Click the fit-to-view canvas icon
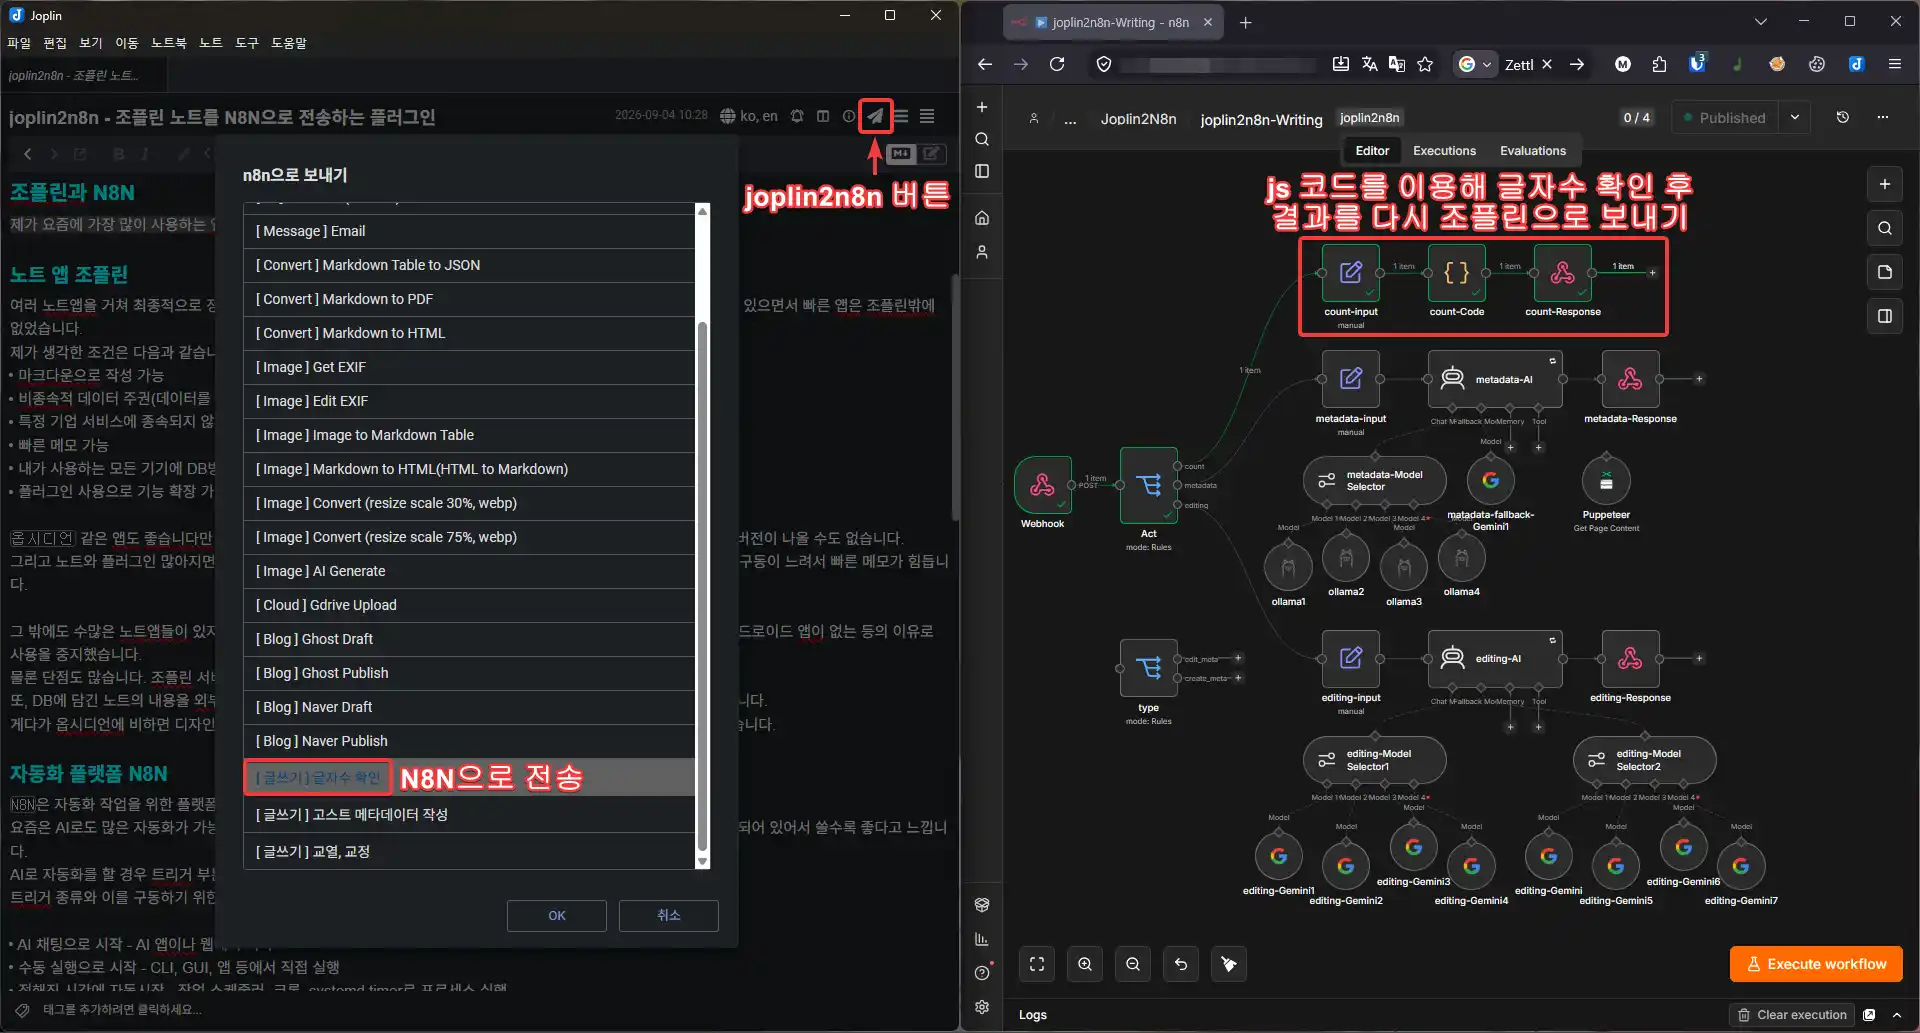 1037,964
